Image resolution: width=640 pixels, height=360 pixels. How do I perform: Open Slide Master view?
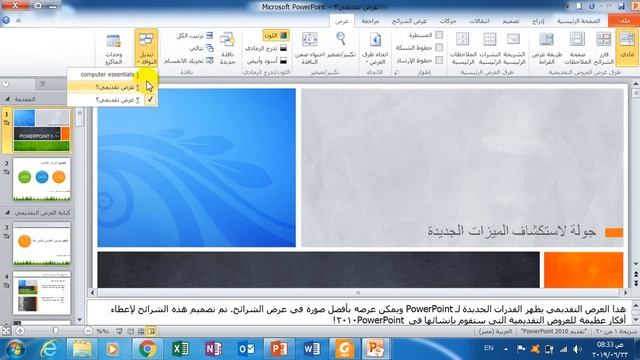(513, 48)
